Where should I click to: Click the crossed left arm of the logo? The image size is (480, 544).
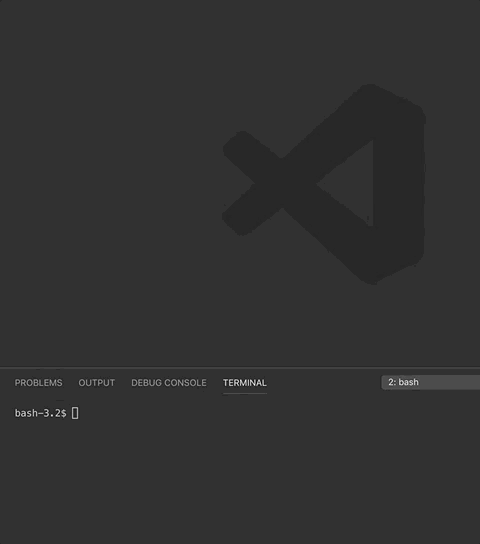click(x=253, y=184)
